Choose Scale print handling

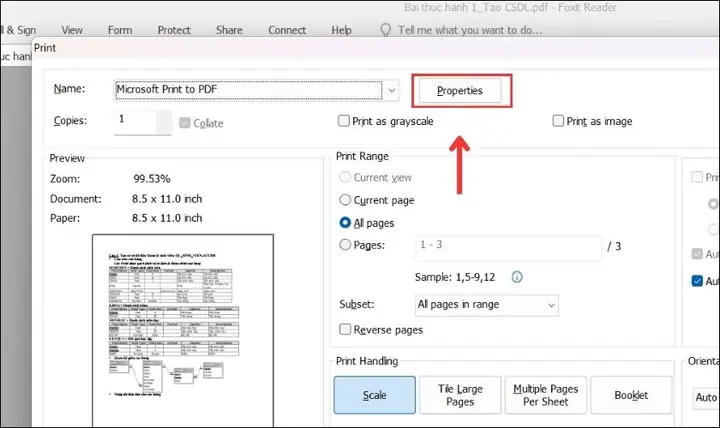375,395
